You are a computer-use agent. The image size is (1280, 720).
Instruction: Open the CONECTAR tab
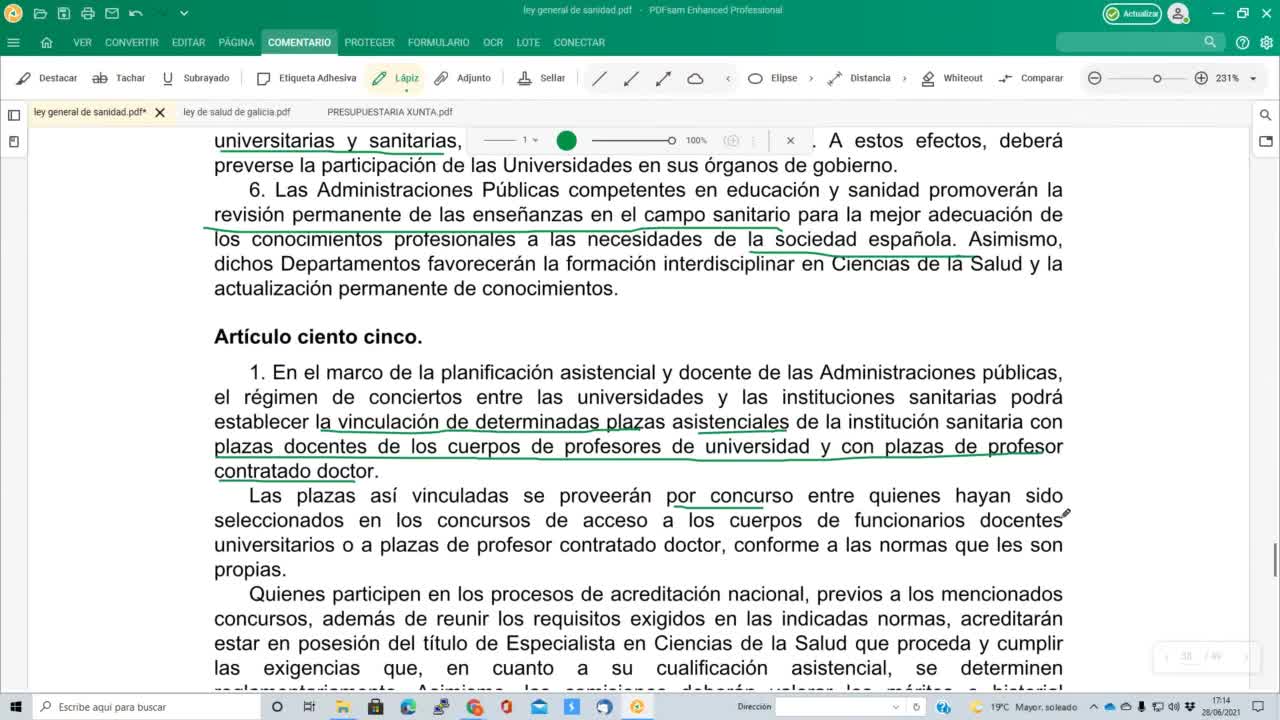click(579, 42)
